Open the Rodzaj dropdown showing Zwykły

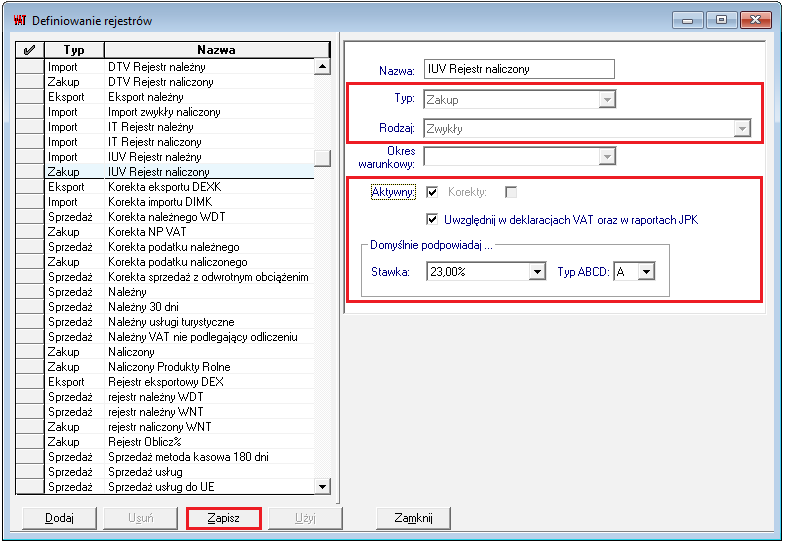point(742,128)
